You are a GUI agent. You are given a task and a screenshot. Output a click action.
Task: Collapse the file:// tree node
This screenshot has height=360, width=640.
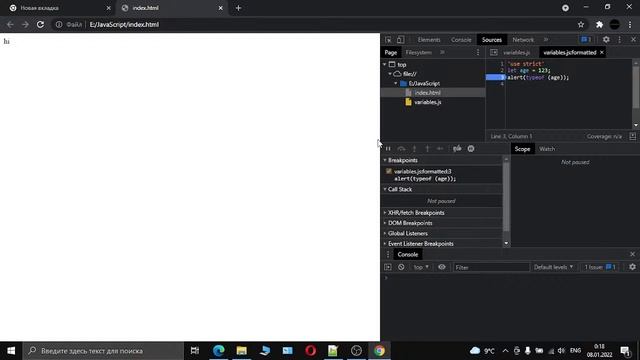(390, 74)
